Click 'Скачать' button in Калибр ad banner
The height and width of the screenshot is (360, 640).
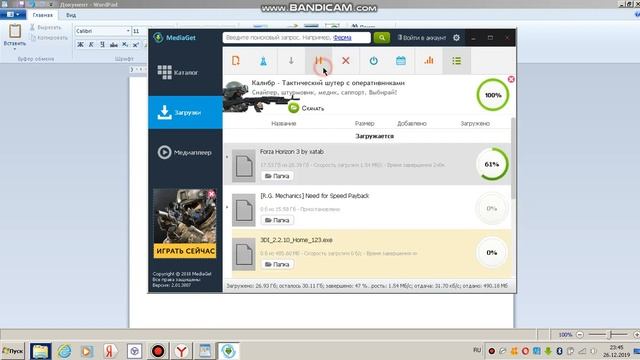pyautogui.click(x=306, y=108)
